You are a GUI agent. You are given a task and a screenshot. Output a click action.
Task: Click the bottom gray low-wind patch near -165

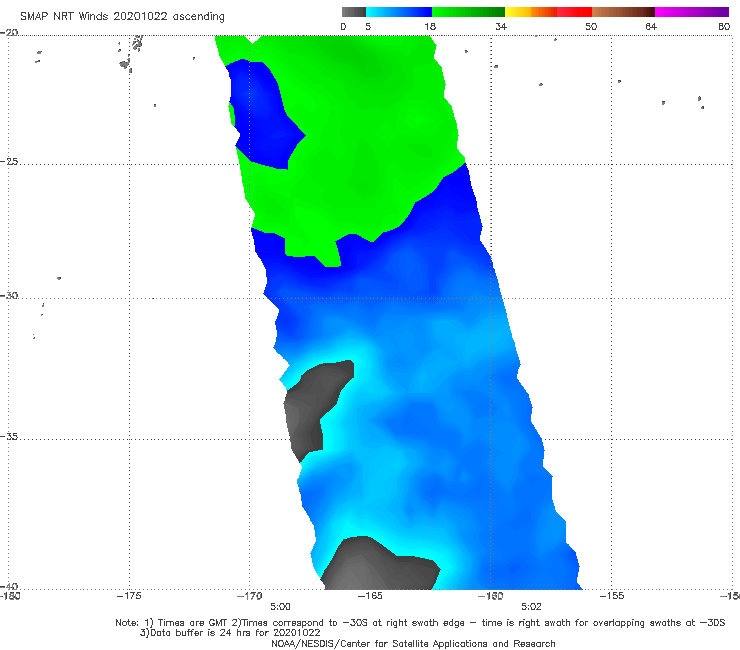pyautogui.click(x=378, y=566)
